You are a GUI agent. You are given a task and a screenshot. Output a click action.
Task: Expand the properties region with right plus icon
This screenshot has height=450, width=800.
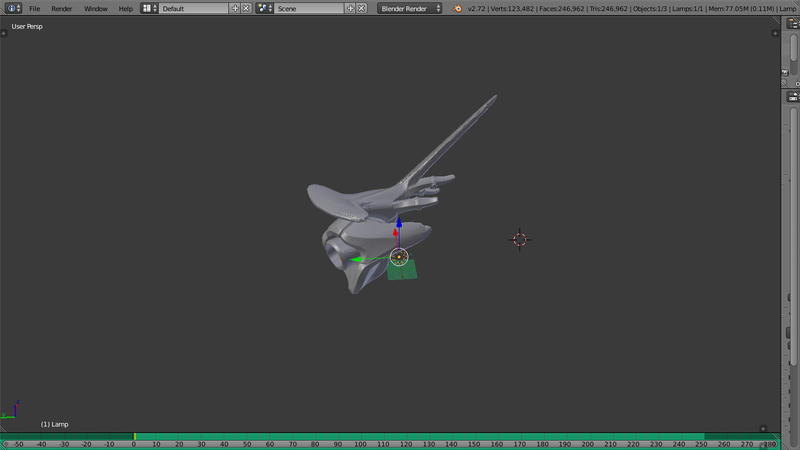coord(776,34)
